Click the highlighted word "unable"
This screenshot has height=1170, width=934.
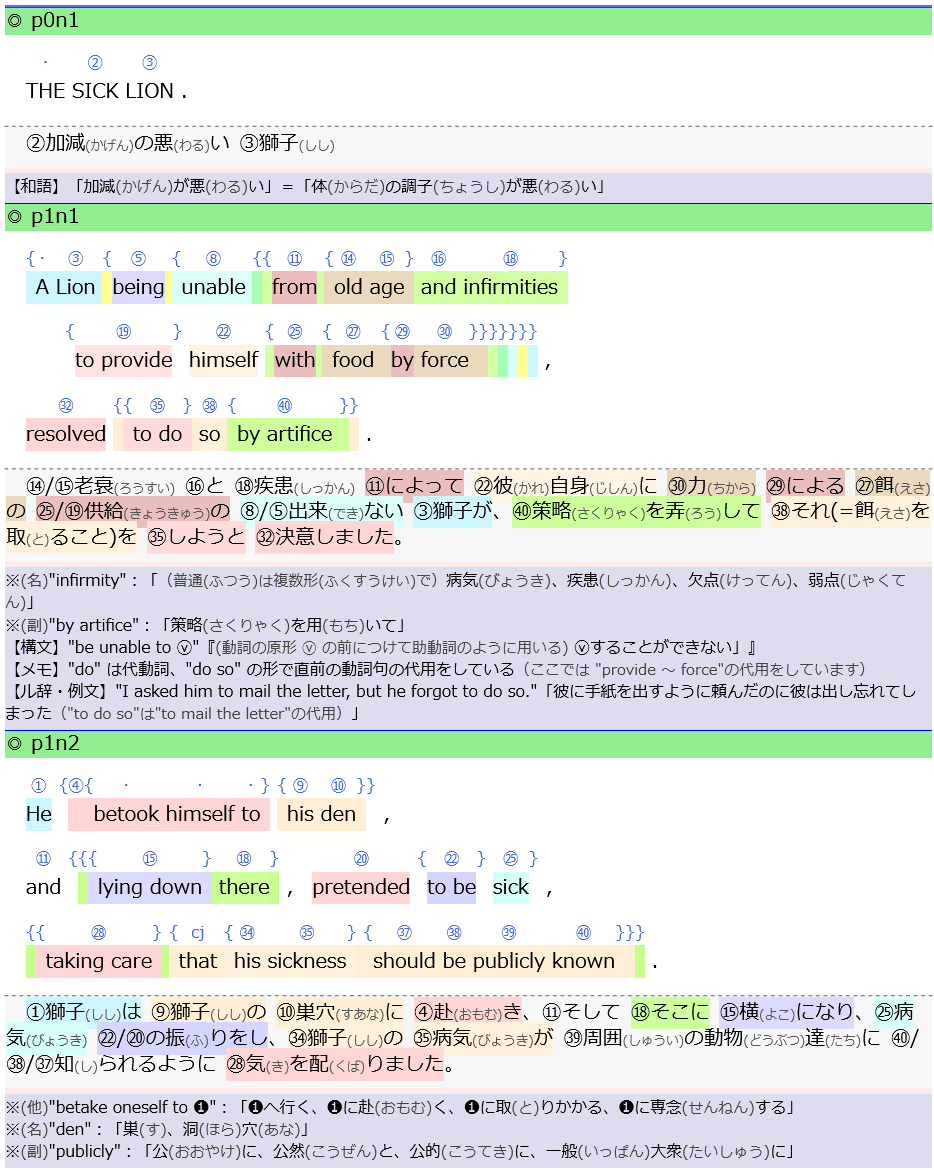coord(213,287)
